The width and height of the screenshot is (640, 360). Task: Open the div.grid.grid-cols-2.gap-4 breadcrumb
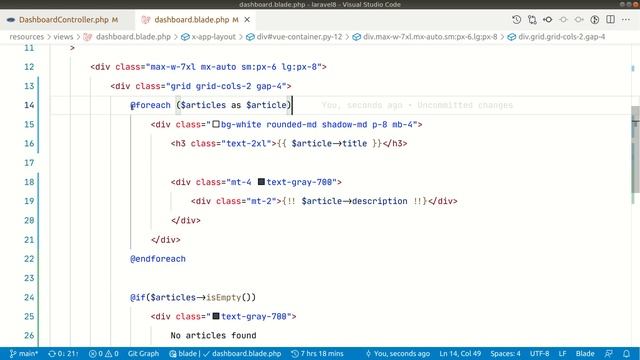point(562,37)
